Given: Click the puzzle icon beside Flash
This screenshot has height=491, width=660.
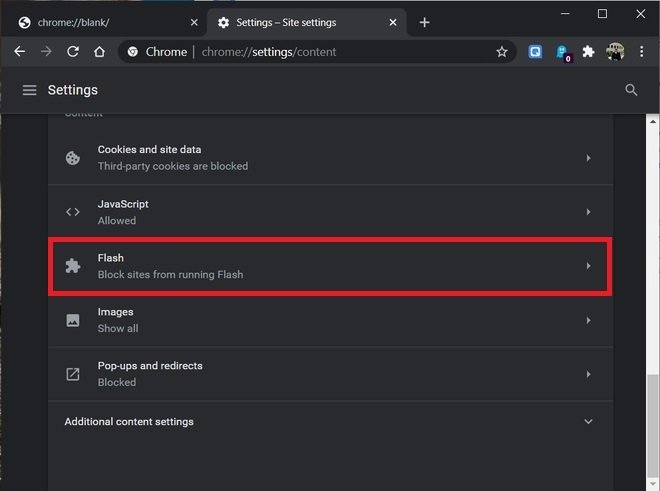Looking at the screenshot, I should tap(73, 266).
